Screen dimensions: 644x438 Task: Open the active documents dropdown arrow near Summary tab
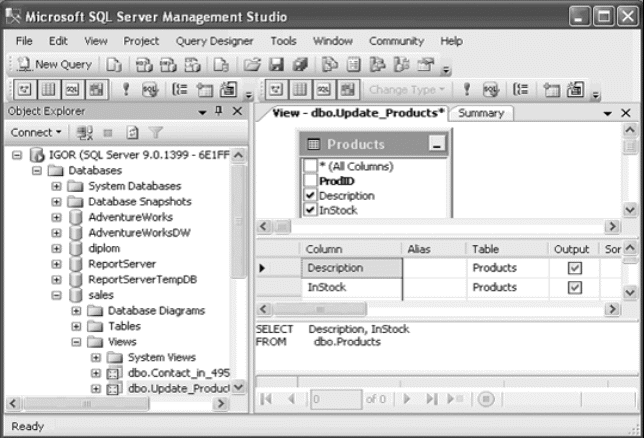(x=607, y=113)
